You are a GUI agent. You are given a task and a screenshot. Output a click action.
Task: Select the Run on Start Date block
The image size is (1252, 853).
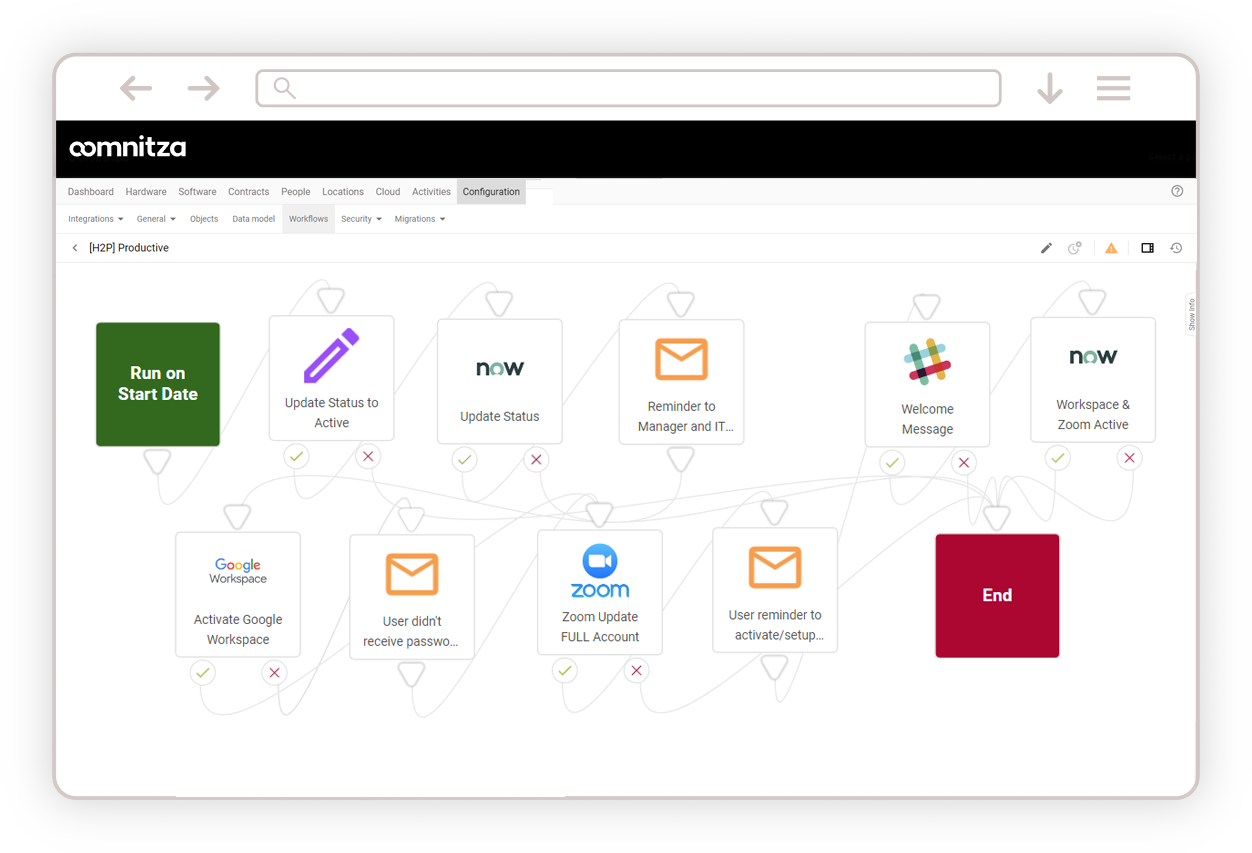pos(158,384)
